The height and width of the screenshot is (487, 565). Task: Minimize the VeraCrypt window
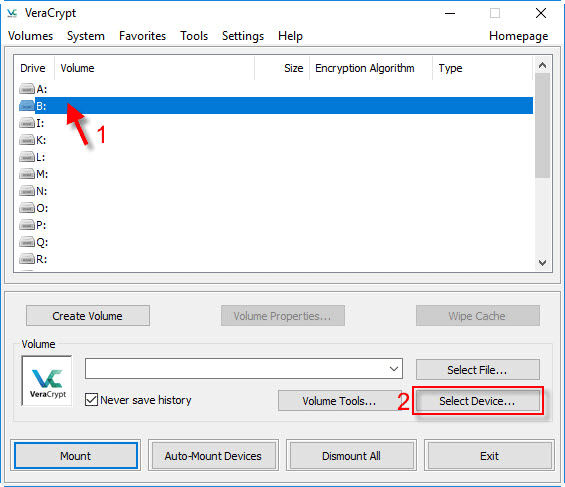tap(450, 14)
